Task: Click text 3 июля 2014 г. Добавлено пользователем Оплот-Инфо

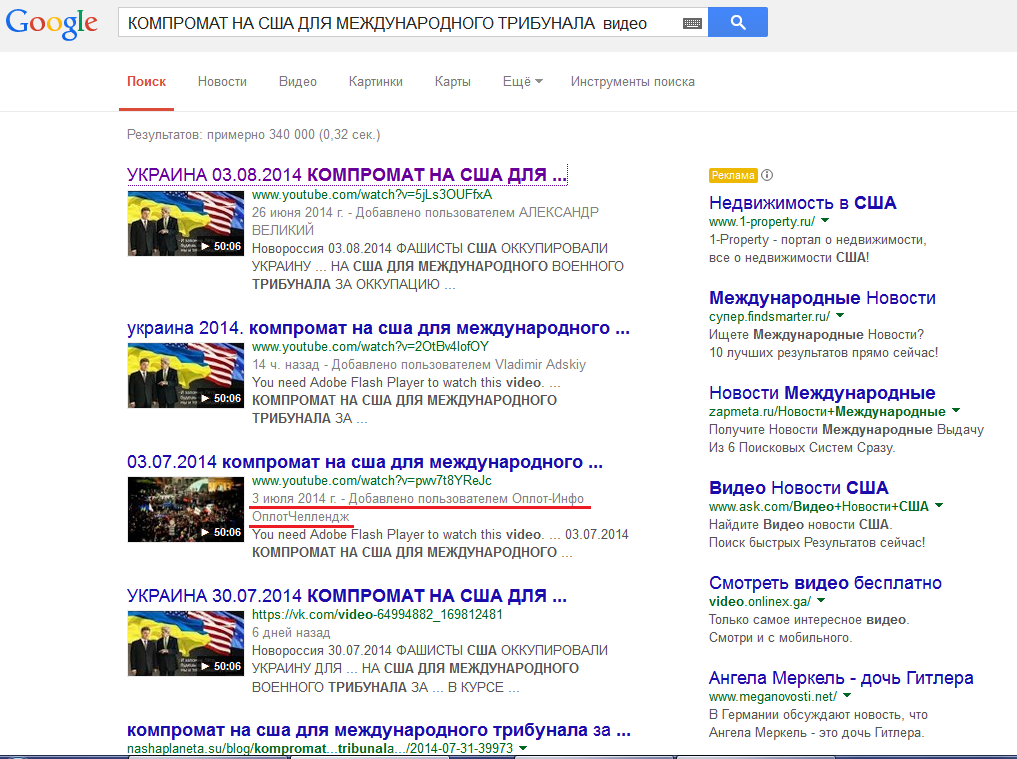Action: (418, 499)
